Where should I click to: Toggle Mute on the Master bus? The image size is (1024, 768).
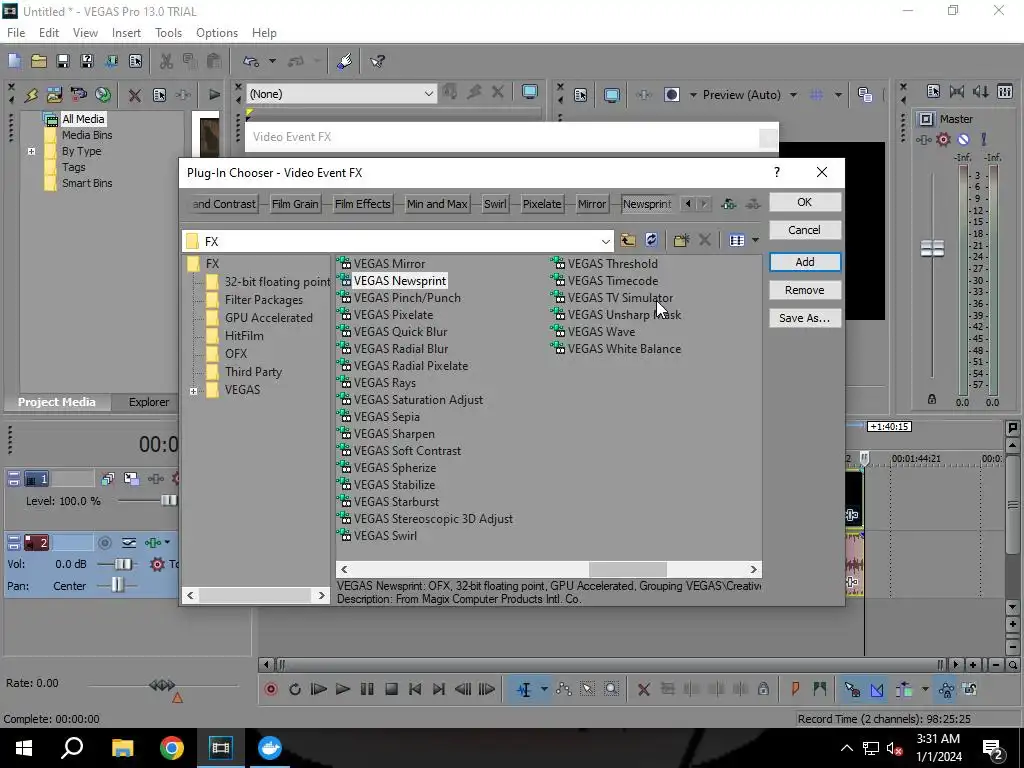[x=963, y=139]
